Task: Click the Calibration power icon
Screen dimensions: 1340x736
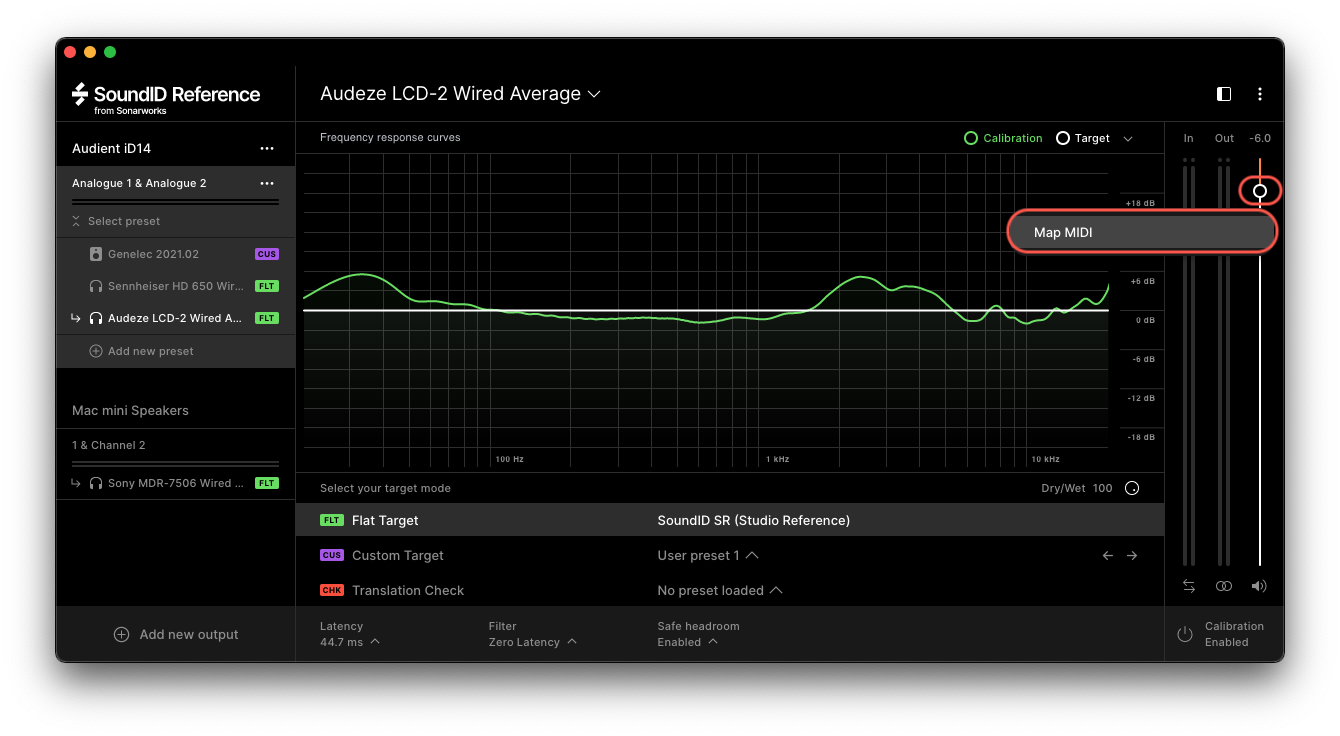Action: 1185,634
